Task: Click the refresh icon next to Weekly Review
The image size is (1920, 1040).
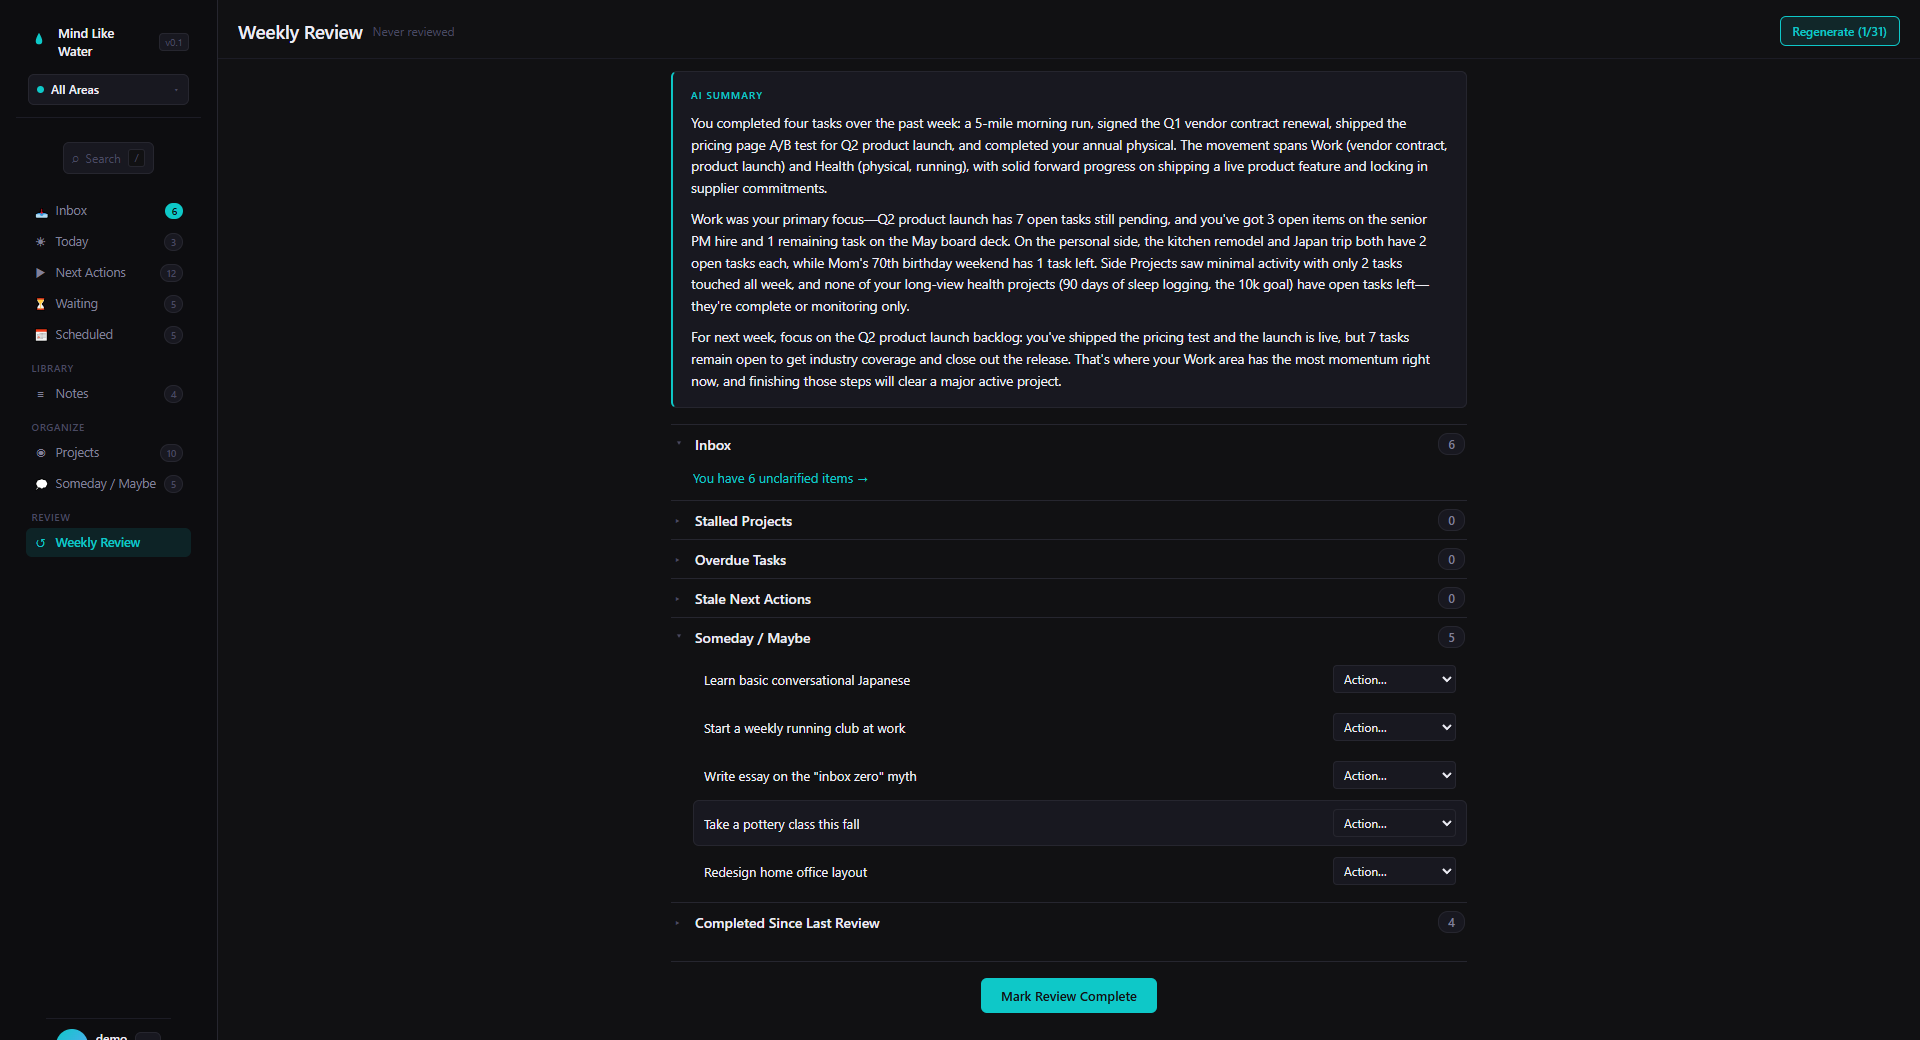Action: click(x=40, y=542)
